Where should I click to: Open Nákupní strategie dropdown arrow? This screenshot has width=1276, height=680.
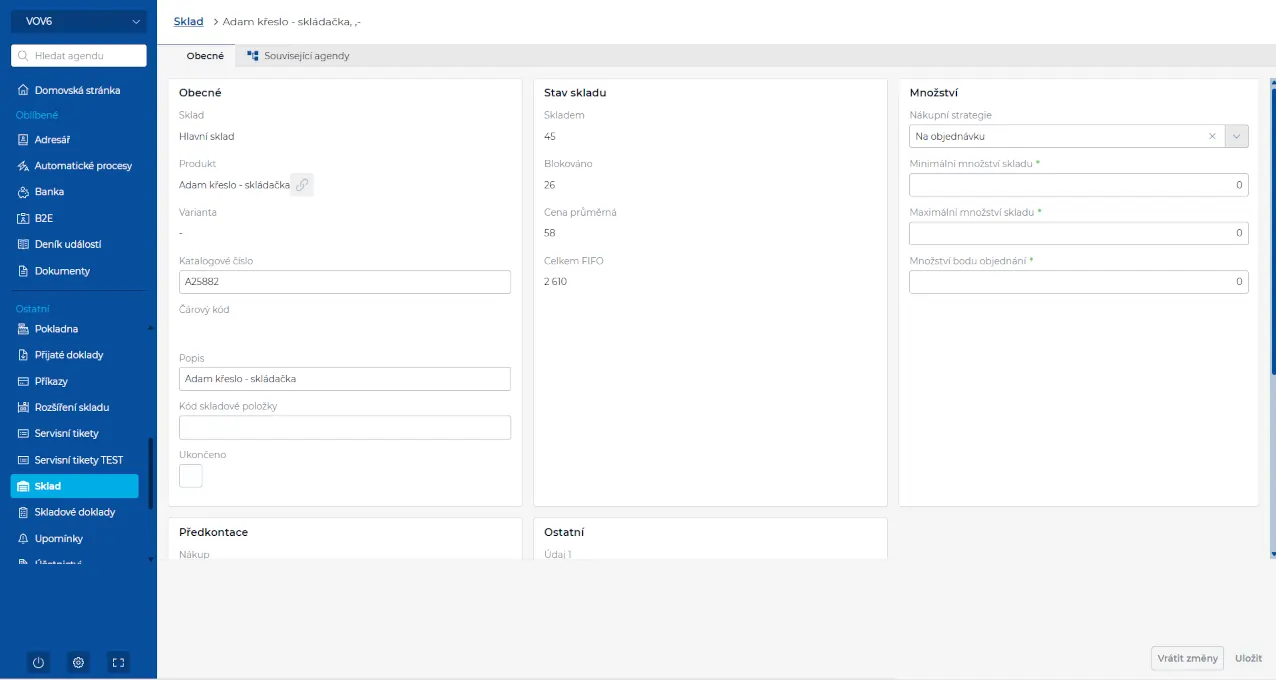tap(1237, 136)
